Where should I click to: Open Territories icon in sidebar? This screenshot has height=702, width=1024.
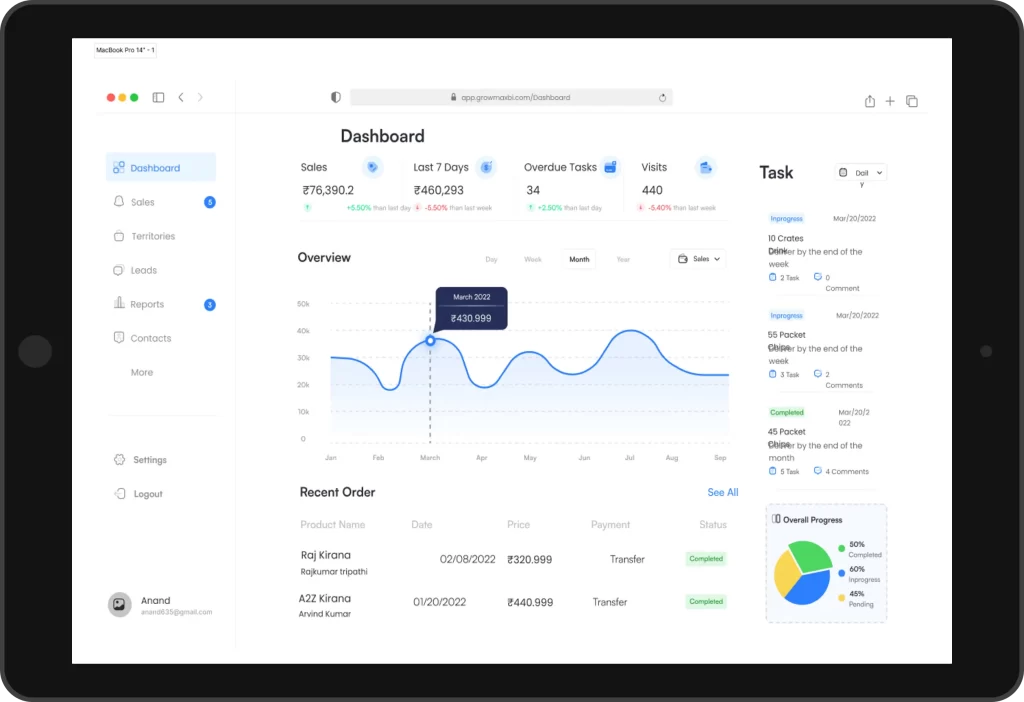tap(119, 236)
